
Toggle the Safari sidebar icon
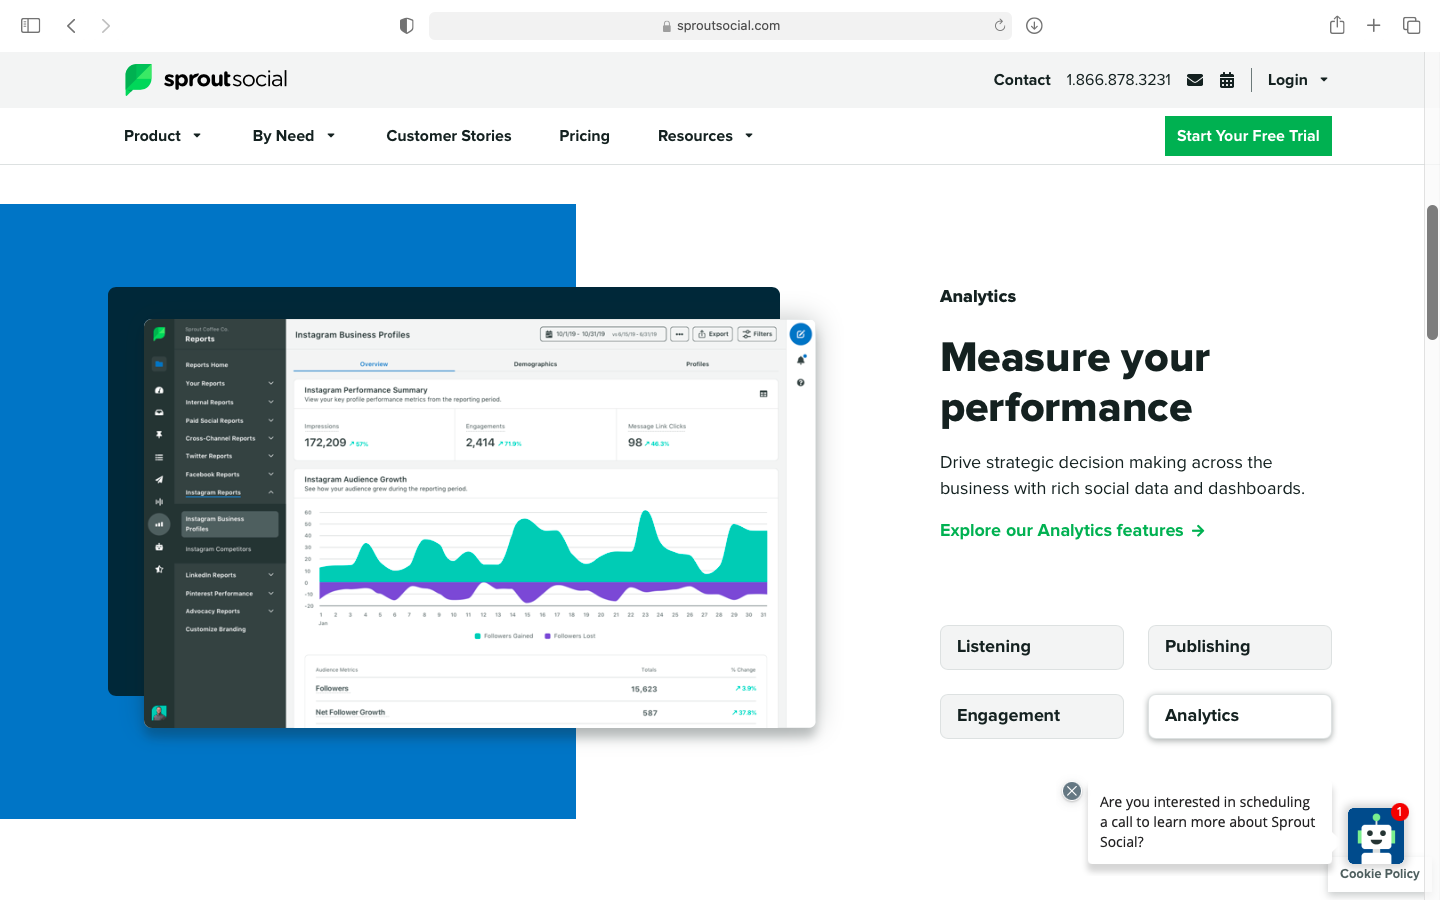pyautogui.click(x=31, y=25)
